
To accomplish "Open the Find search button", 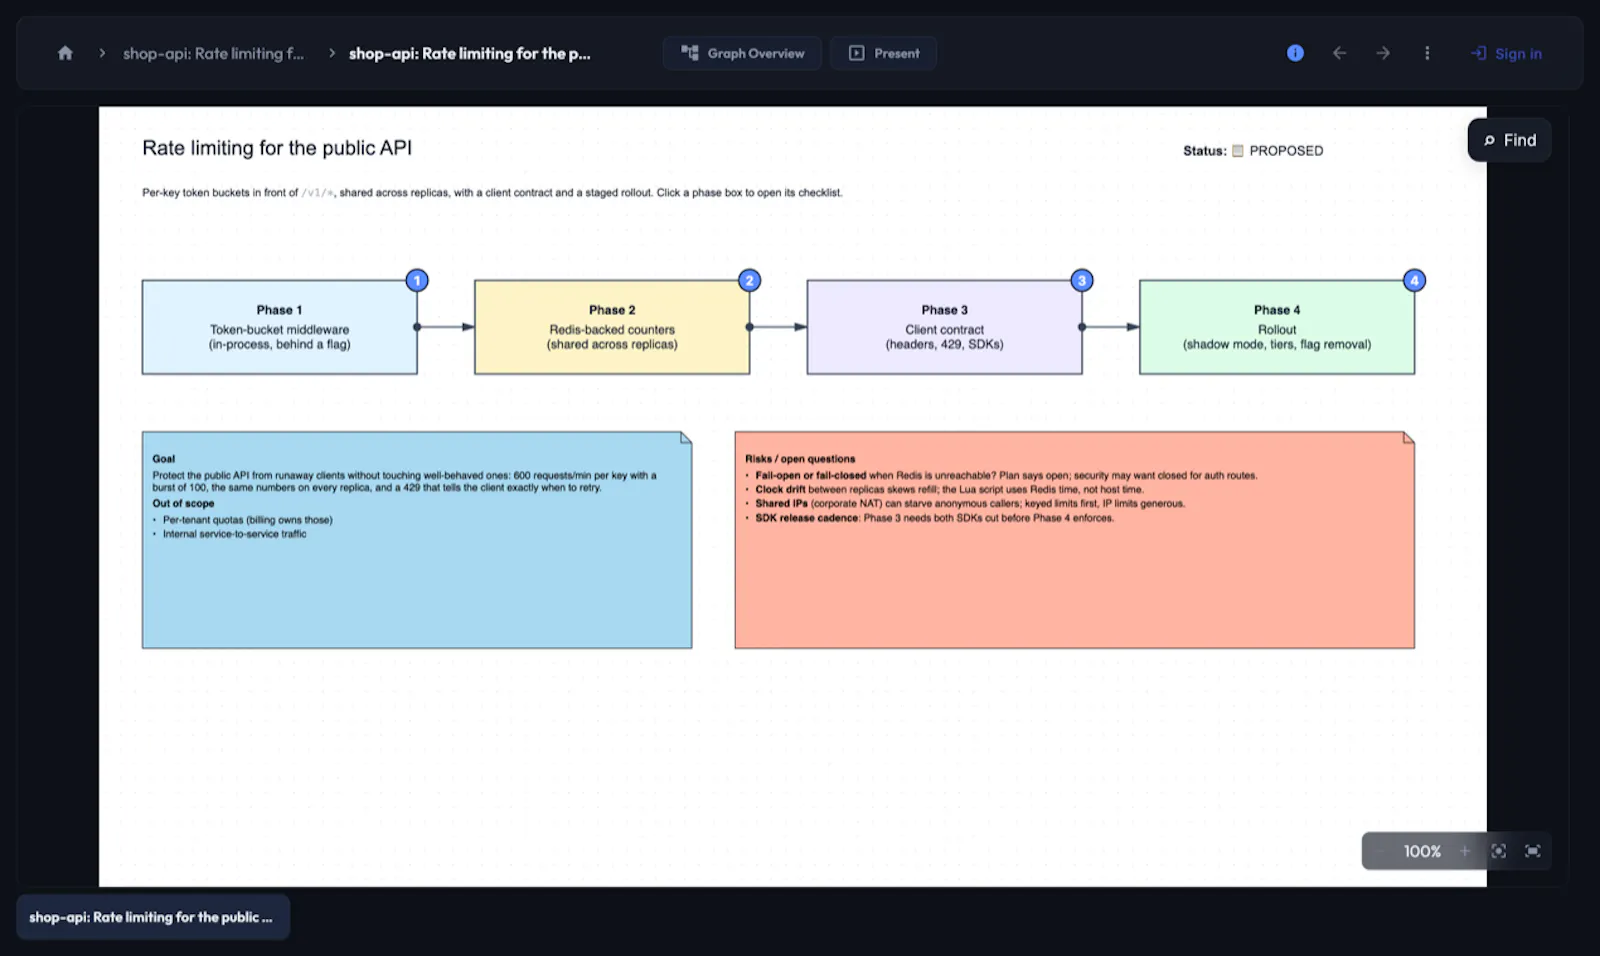I will click(x=1509, y=140).
